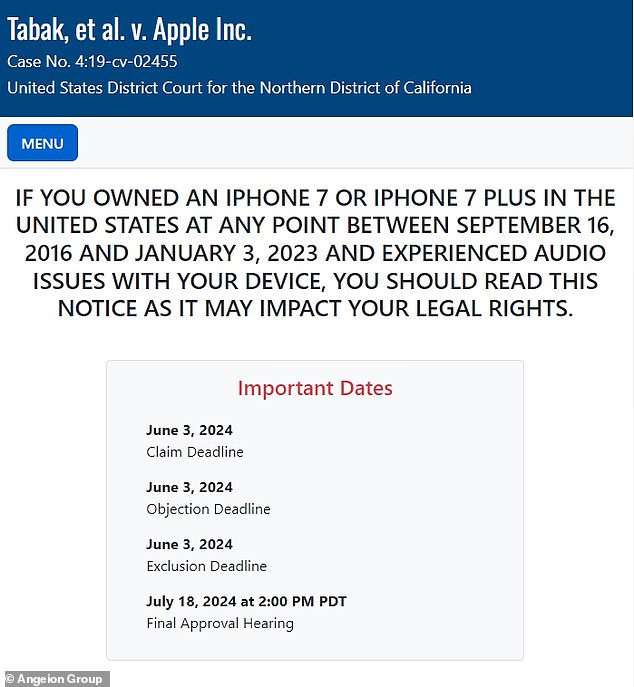This screenshot has width=634, height=687.
Task: Click JANUARY 3, 2023 in the notice headline
Action: (x=173, y=253)
